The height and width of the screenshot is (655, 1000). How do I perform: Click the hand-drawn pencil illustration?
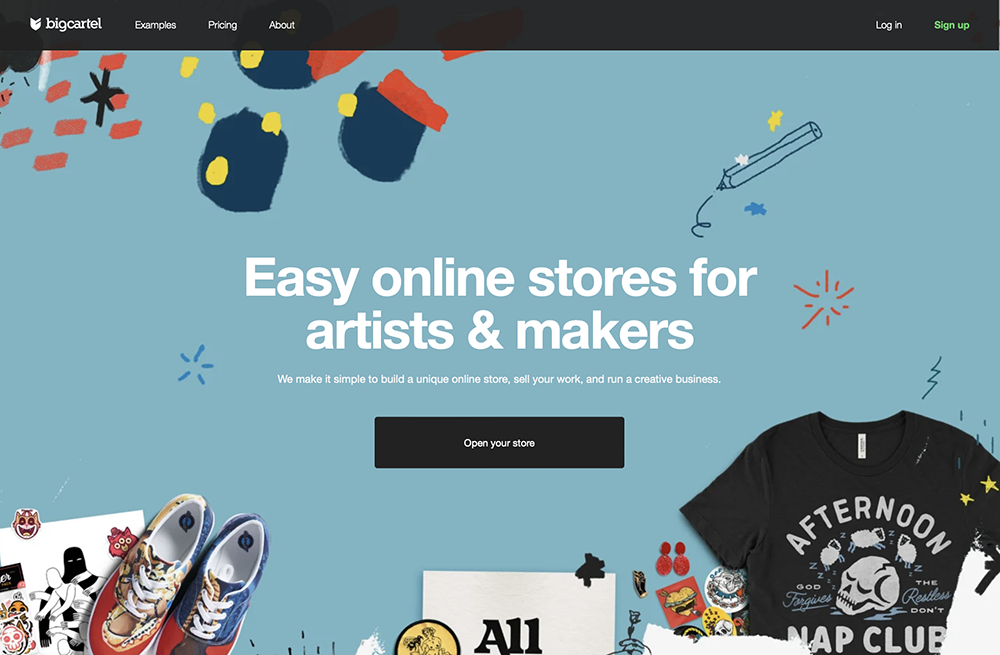click(x=758, y=175)
